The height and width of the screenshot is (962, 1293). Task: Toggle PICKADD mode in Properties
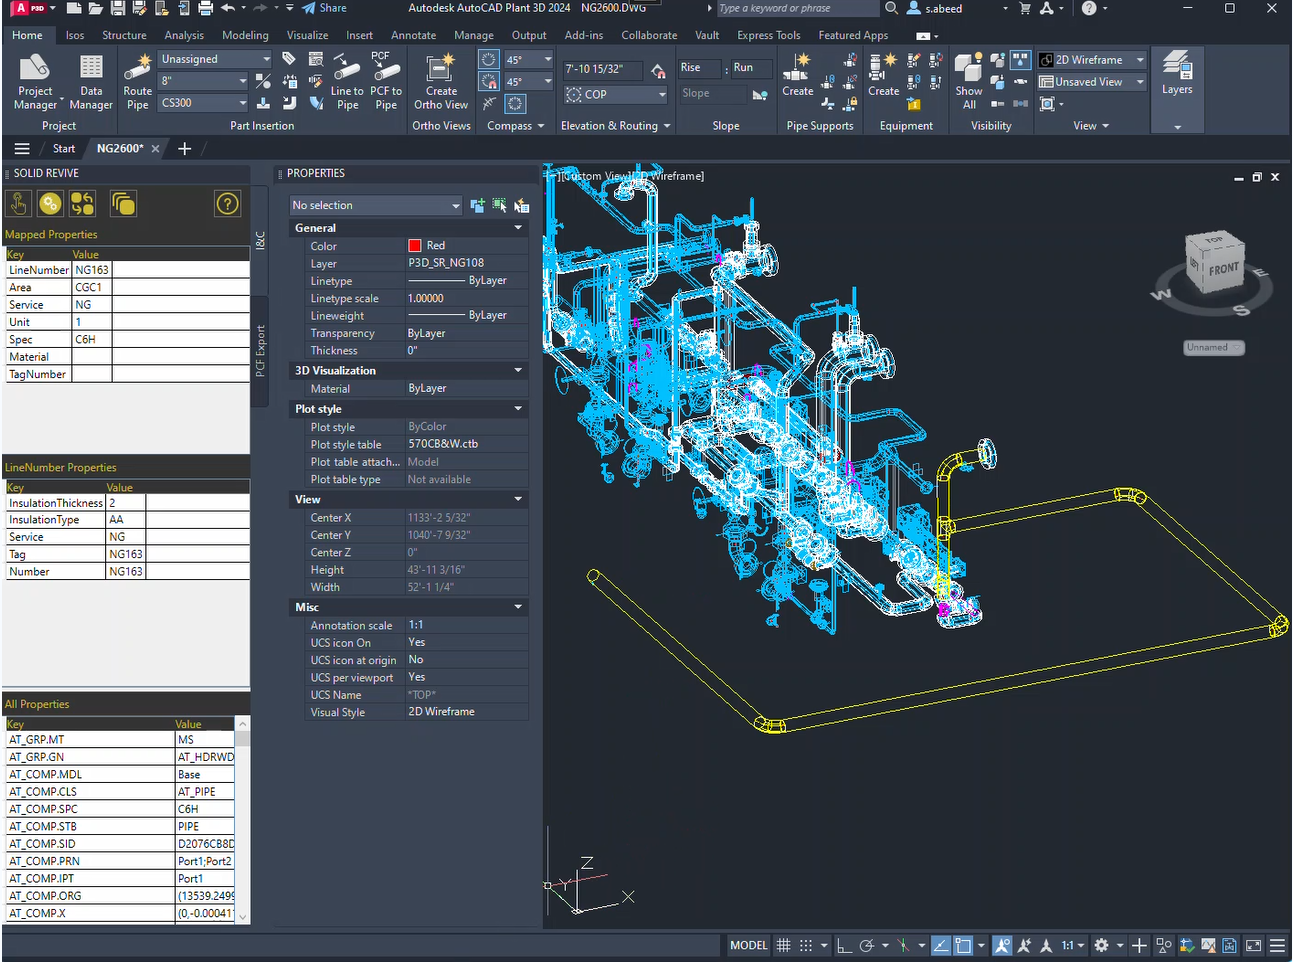tap(477, 205)
